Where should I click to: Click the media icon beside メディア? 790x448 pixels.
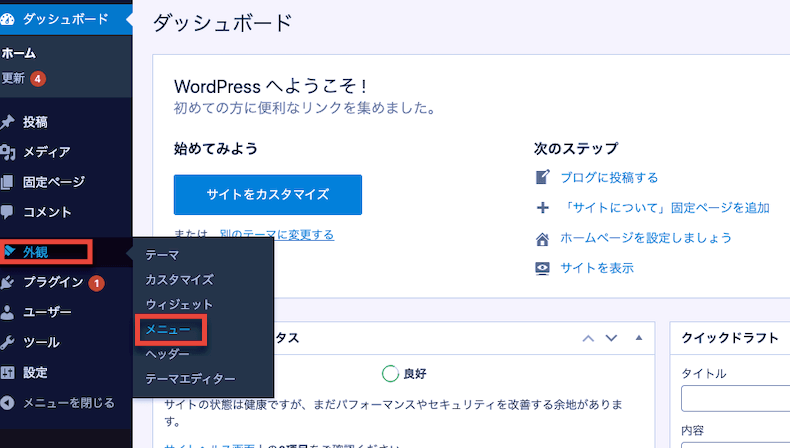pyautogui.click(x=8, y=152)
